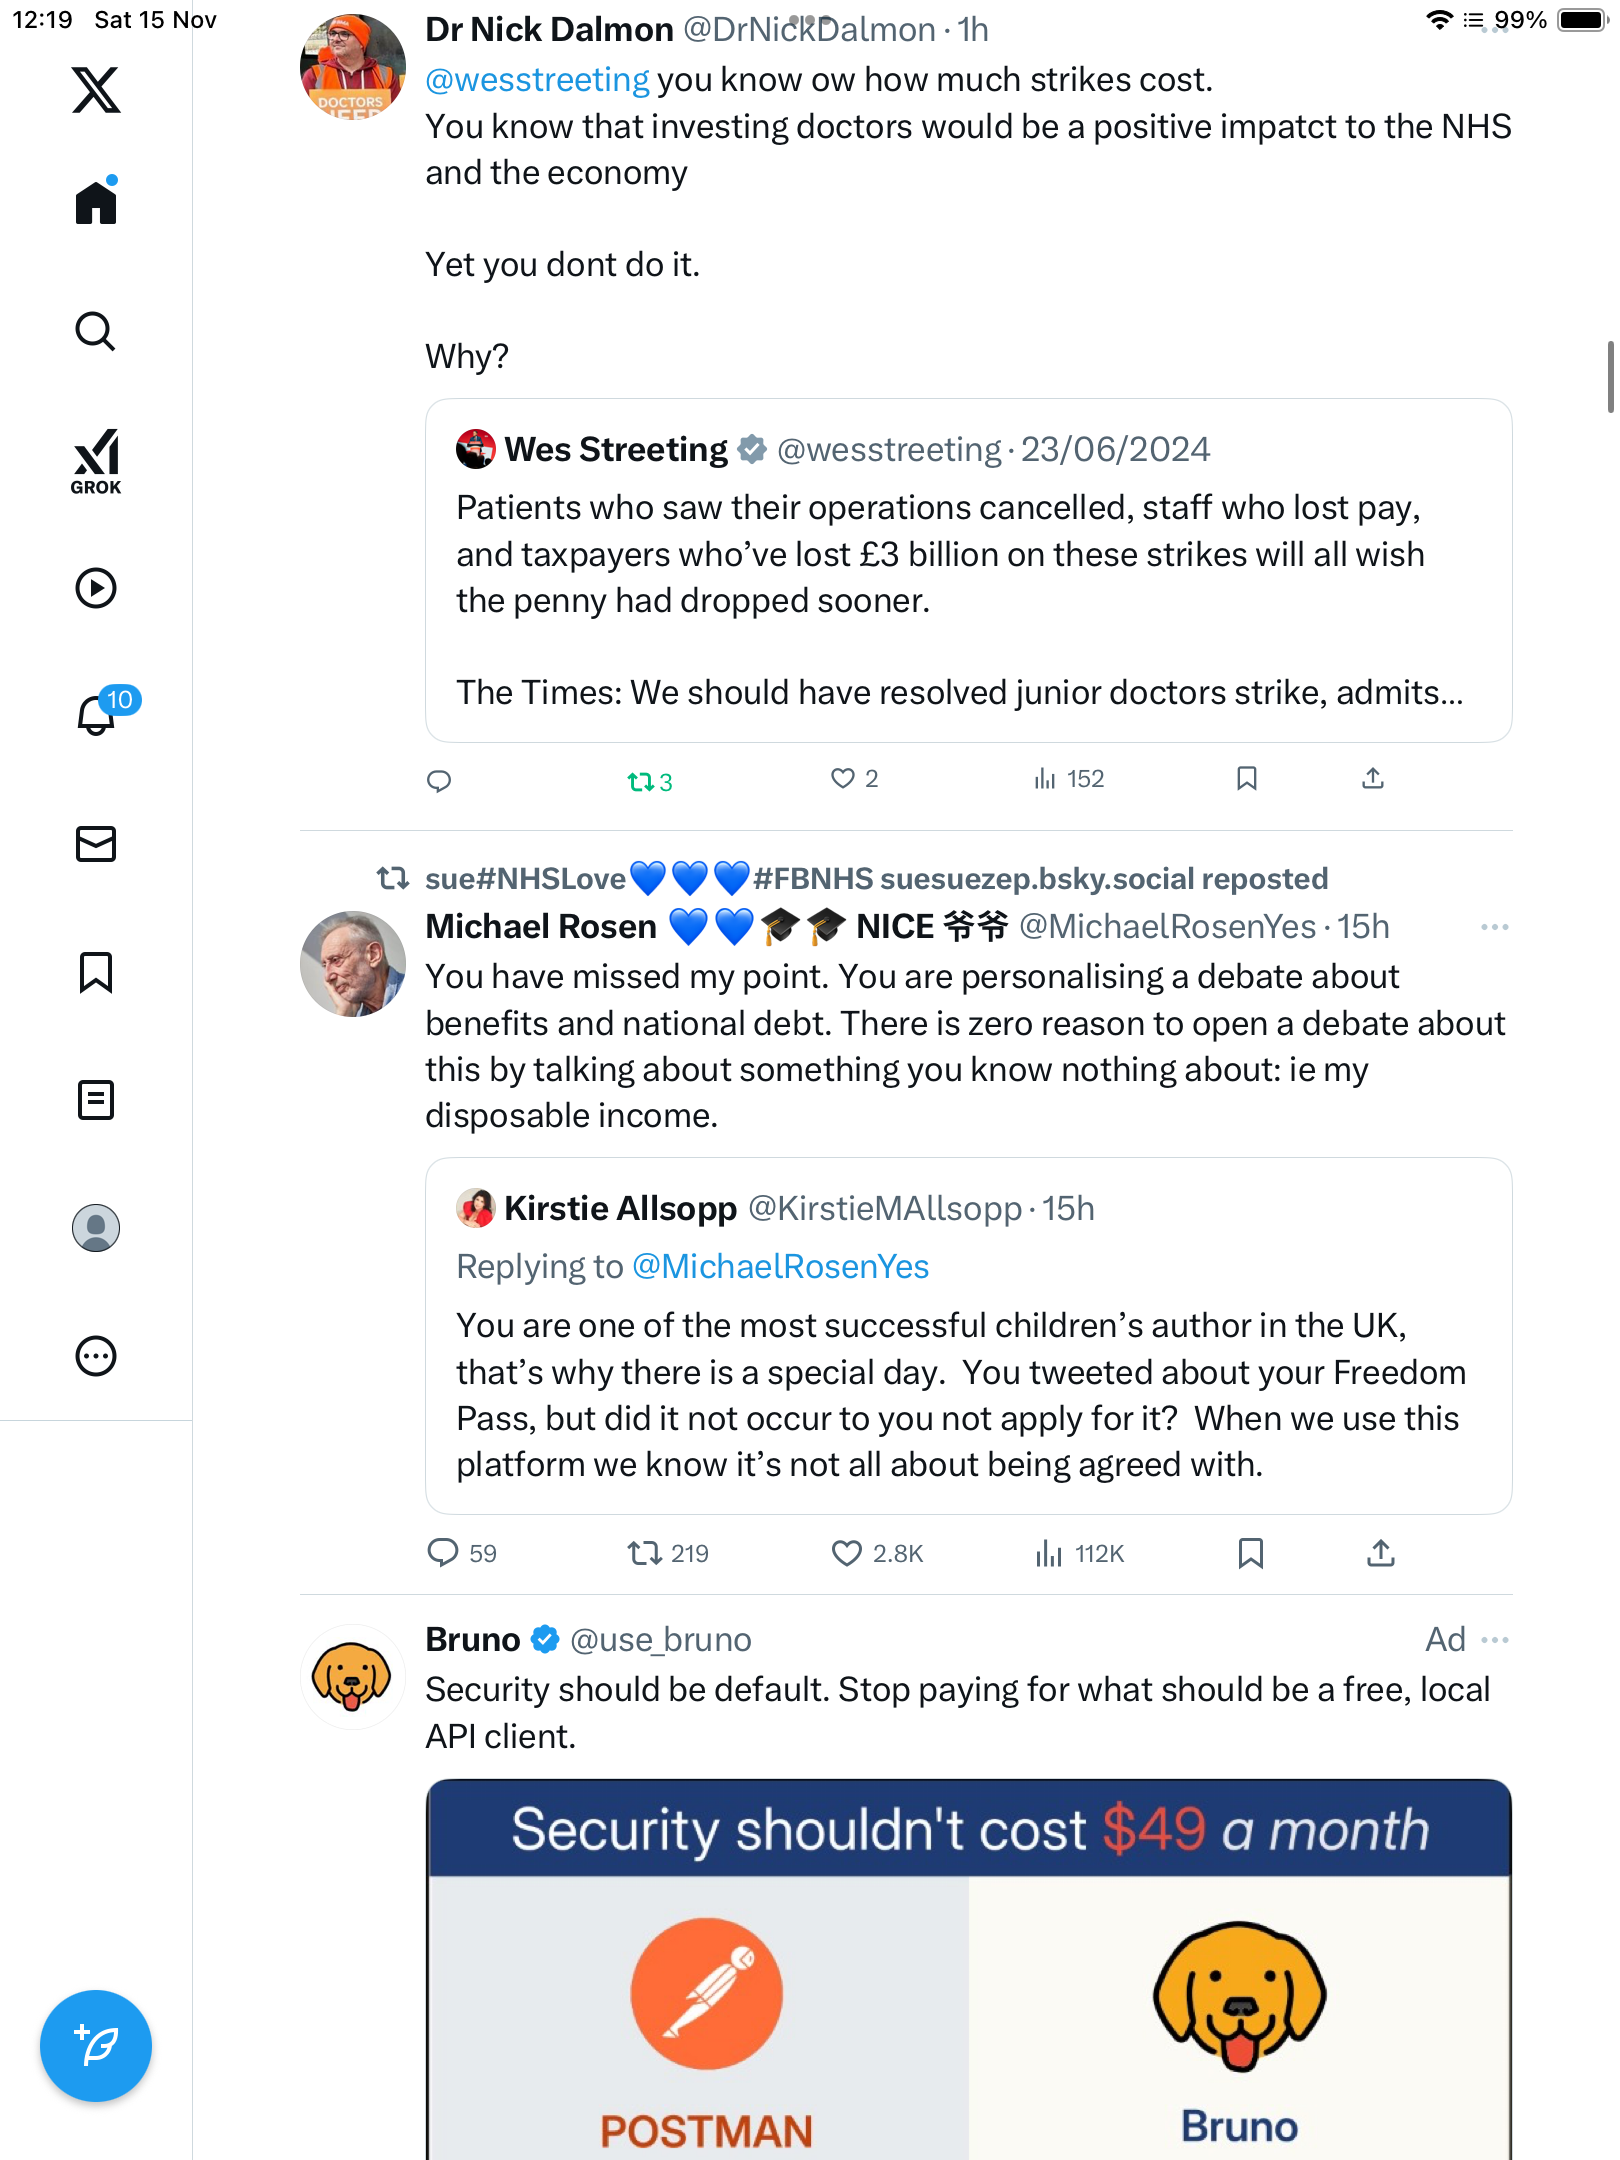
Task: Toggle repost on Dr Nick Dalmon's post
Action: click(x=649, y=781)
